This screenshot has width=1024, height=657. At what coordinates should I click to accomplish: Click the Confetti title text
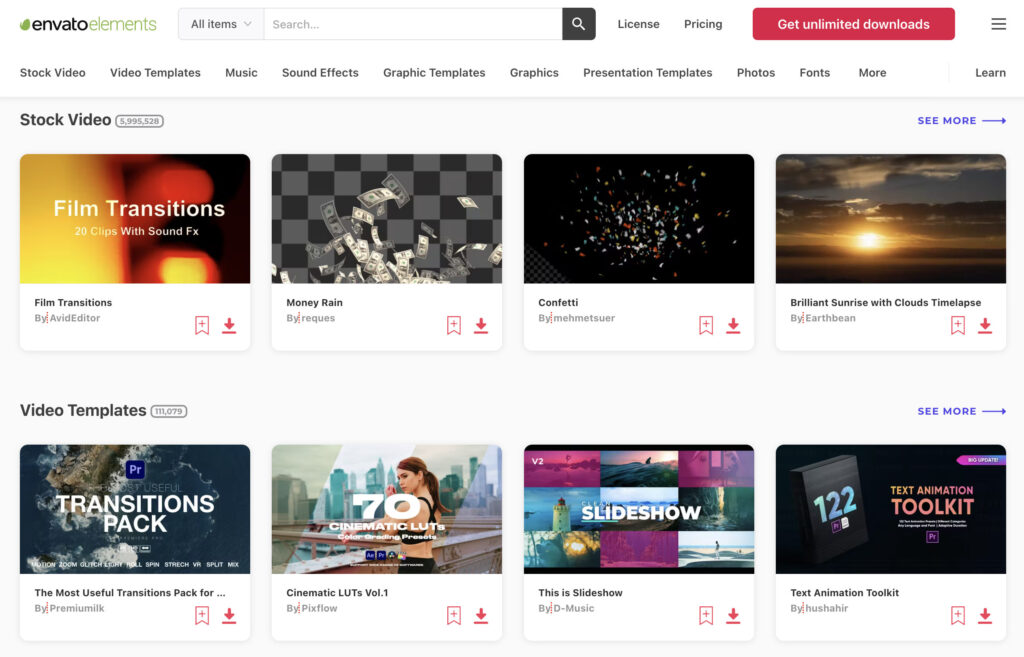(x=558, y=302)
